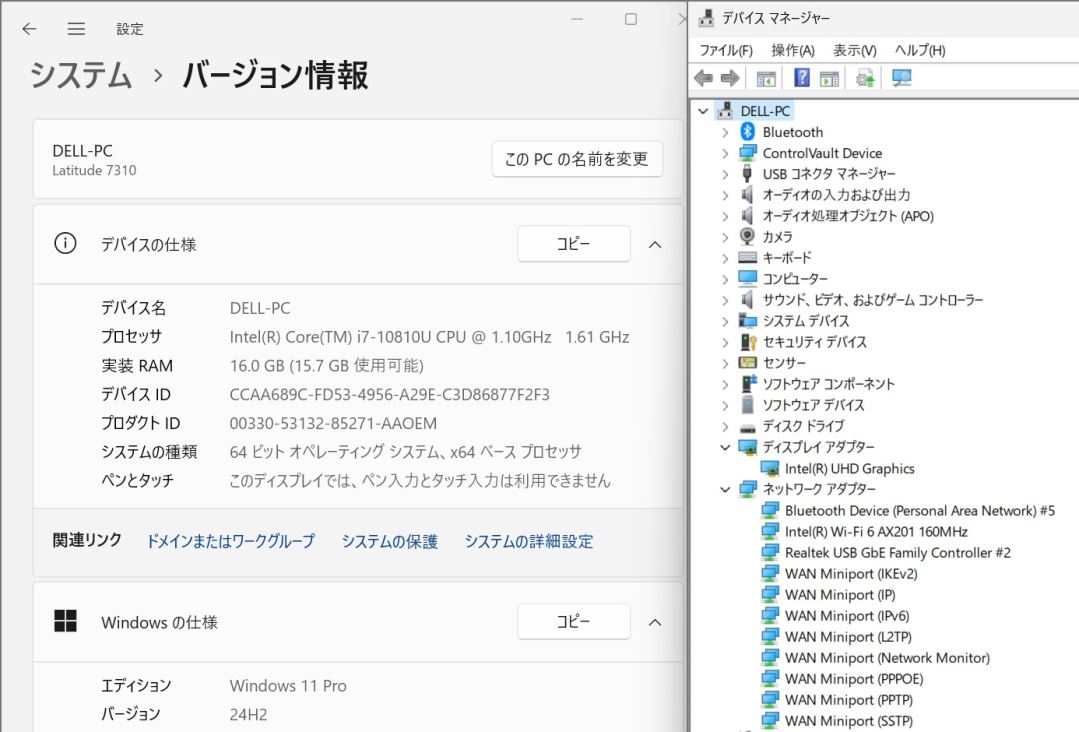
Task: Expand the ソフトウェア デバイス node
Action: point(725,405)
